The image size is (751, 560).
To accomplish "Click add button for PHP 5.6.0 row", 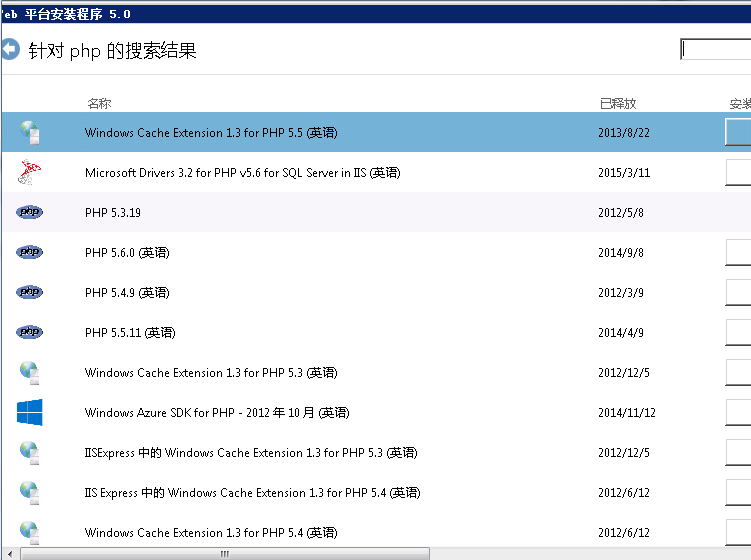I will point(738,252).
